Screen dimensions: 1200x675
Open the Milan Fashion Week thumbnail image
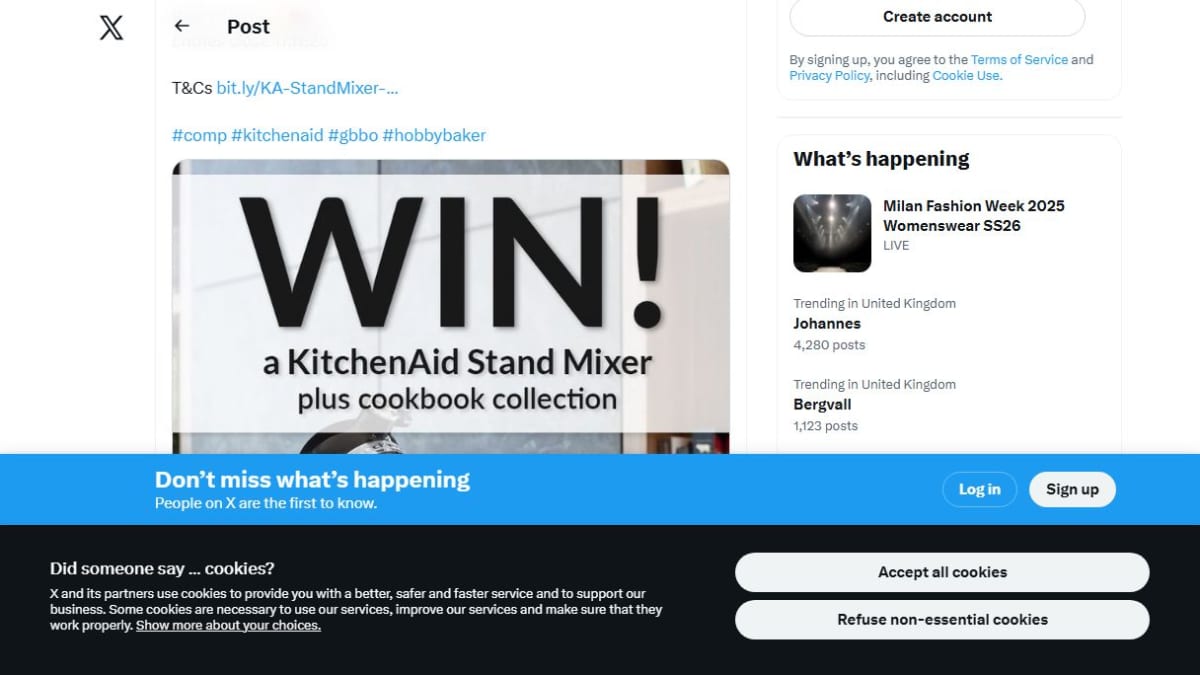pyautogui.click(x=832, y=233)
